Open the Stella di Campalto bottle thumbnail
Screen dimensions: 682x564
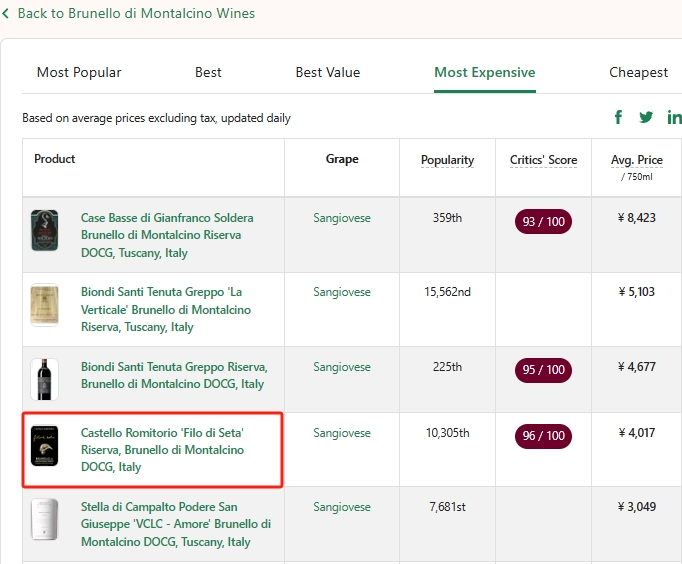pos(44,520)
